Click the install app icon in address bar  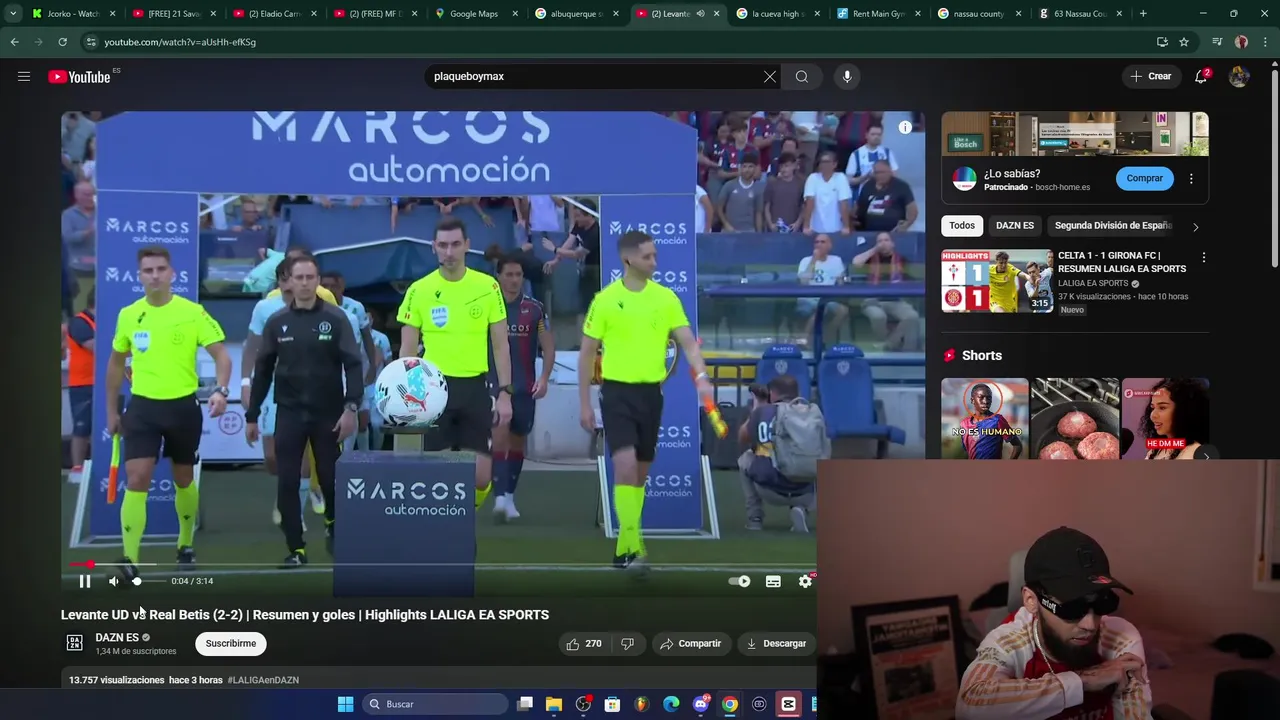point(1162,42)
